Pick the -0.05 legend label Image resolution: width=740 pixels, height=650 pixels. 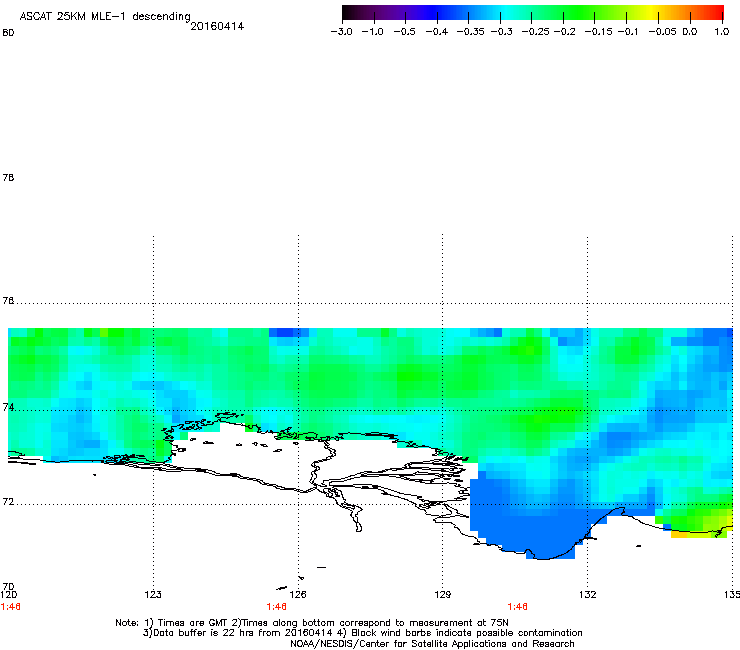point(662,32)
